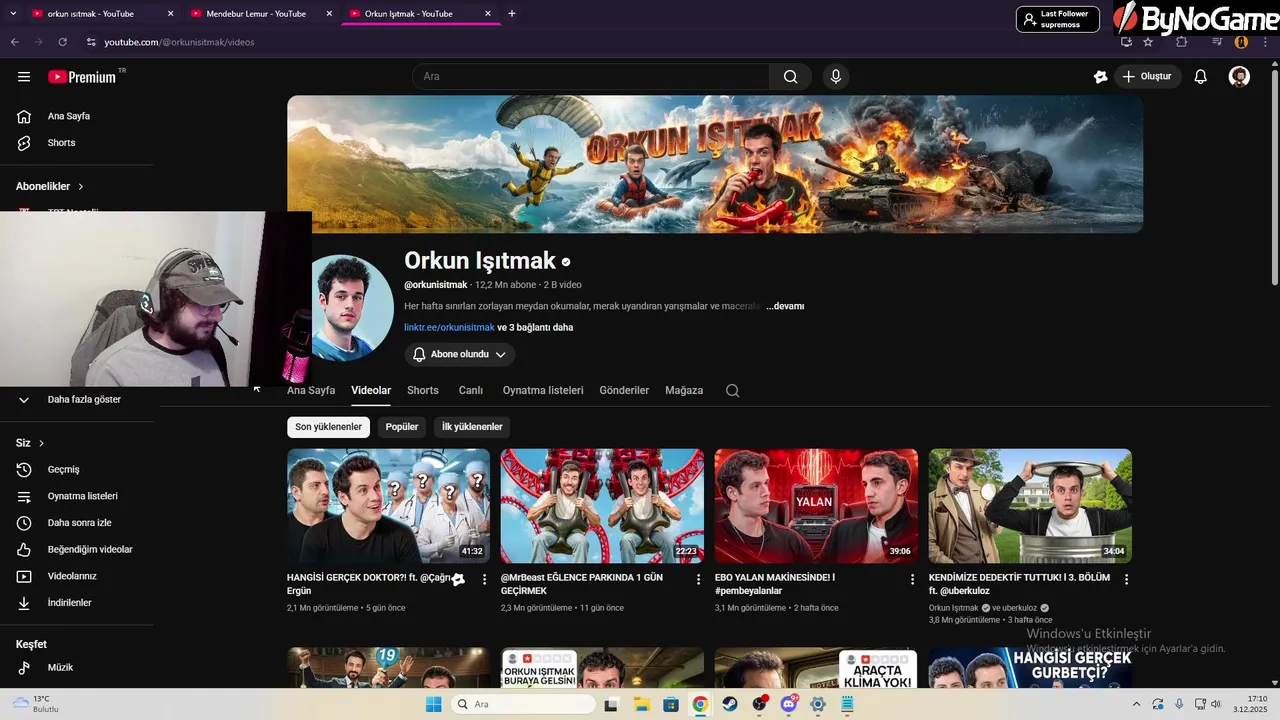Click the sparkle icon beside Oluştur

click(1100, 77)
